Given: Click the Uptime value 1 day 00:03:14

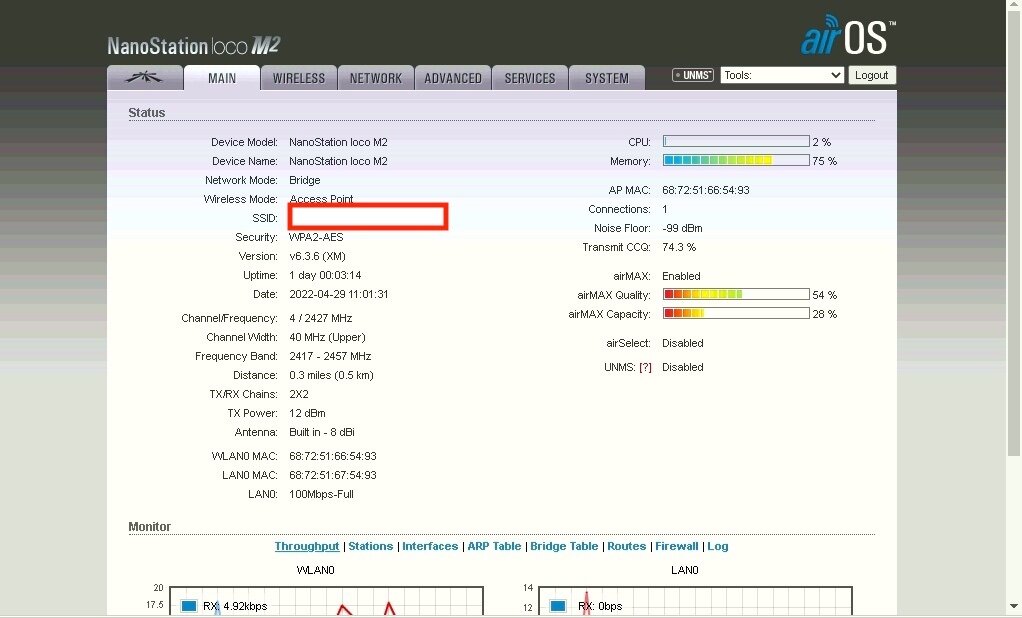Looking at the screenshot, I should (325, 275).
